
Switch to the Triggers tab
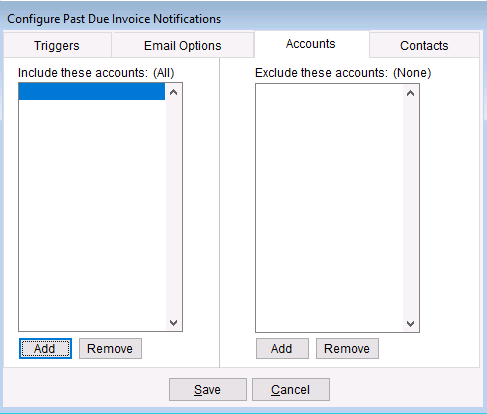[x=57, y=45]
